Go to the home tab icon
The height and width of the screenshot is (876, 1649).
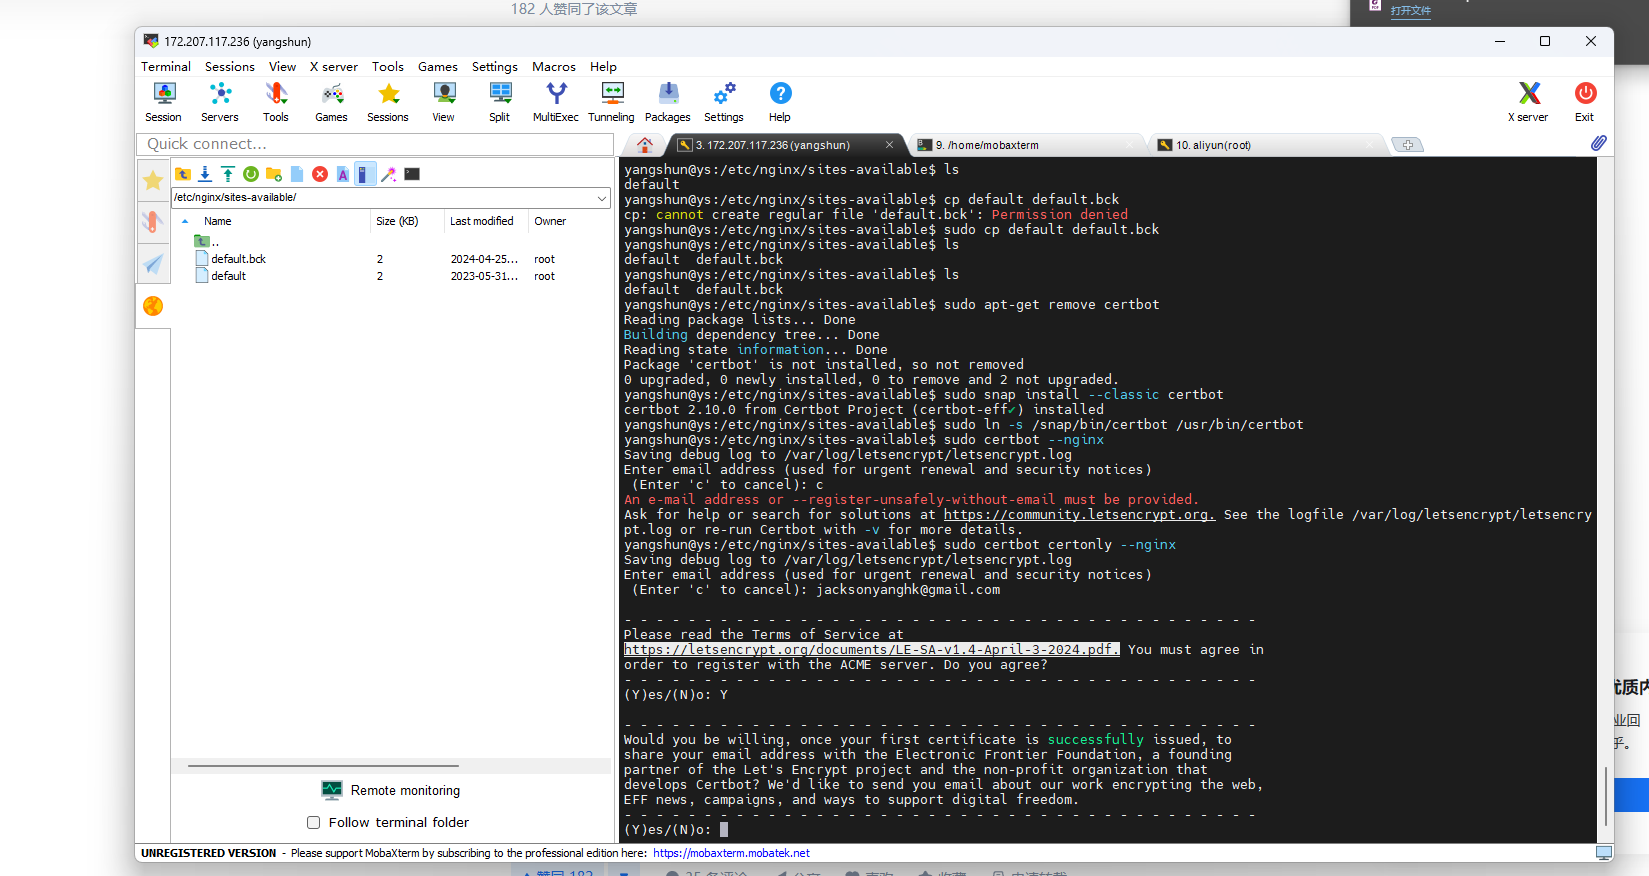click(x=645, y=145)
